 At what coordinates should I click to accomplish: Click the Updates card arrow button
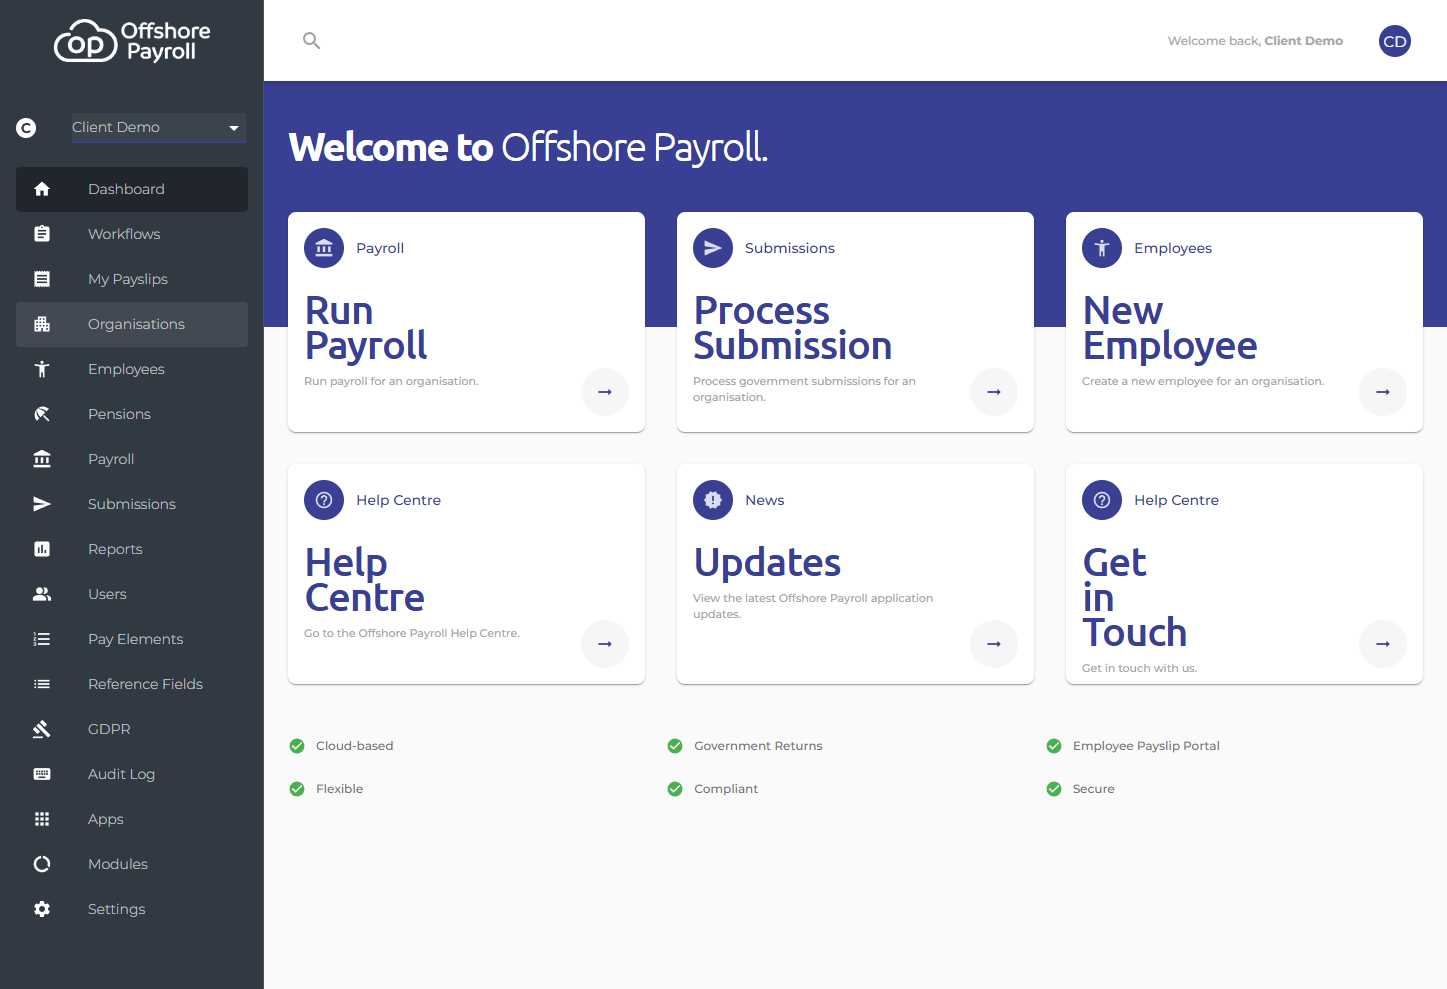pos(994,644)
